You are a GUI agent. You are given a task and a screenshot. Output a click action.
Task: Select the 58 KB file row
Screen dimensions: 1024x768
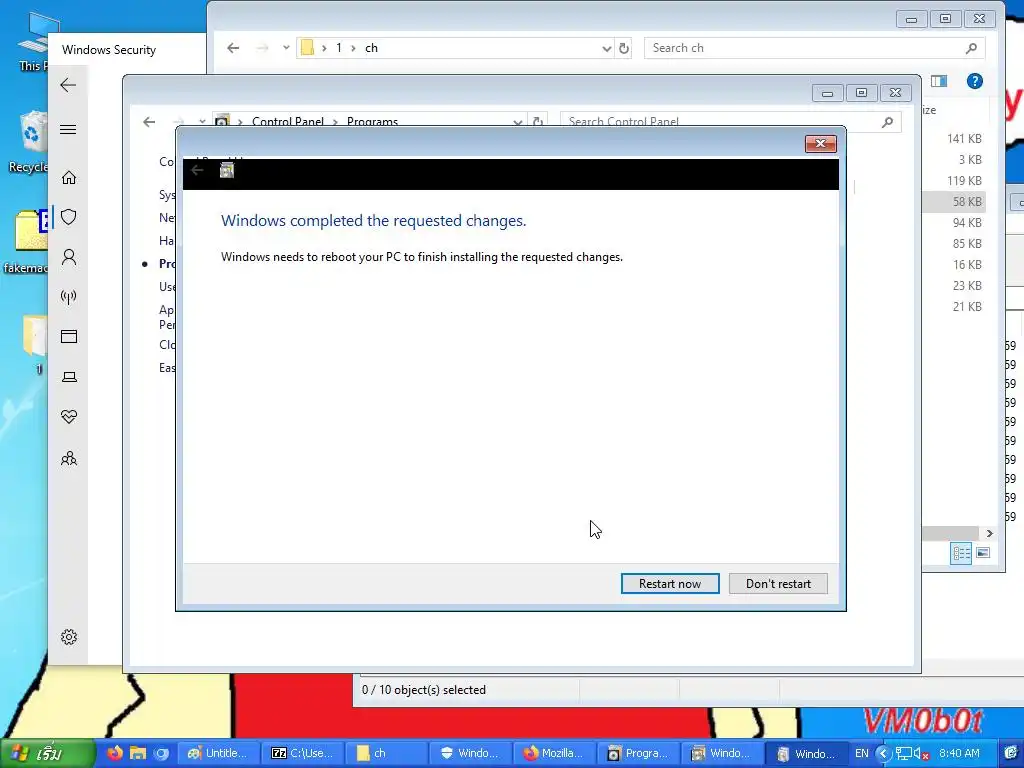954,202
